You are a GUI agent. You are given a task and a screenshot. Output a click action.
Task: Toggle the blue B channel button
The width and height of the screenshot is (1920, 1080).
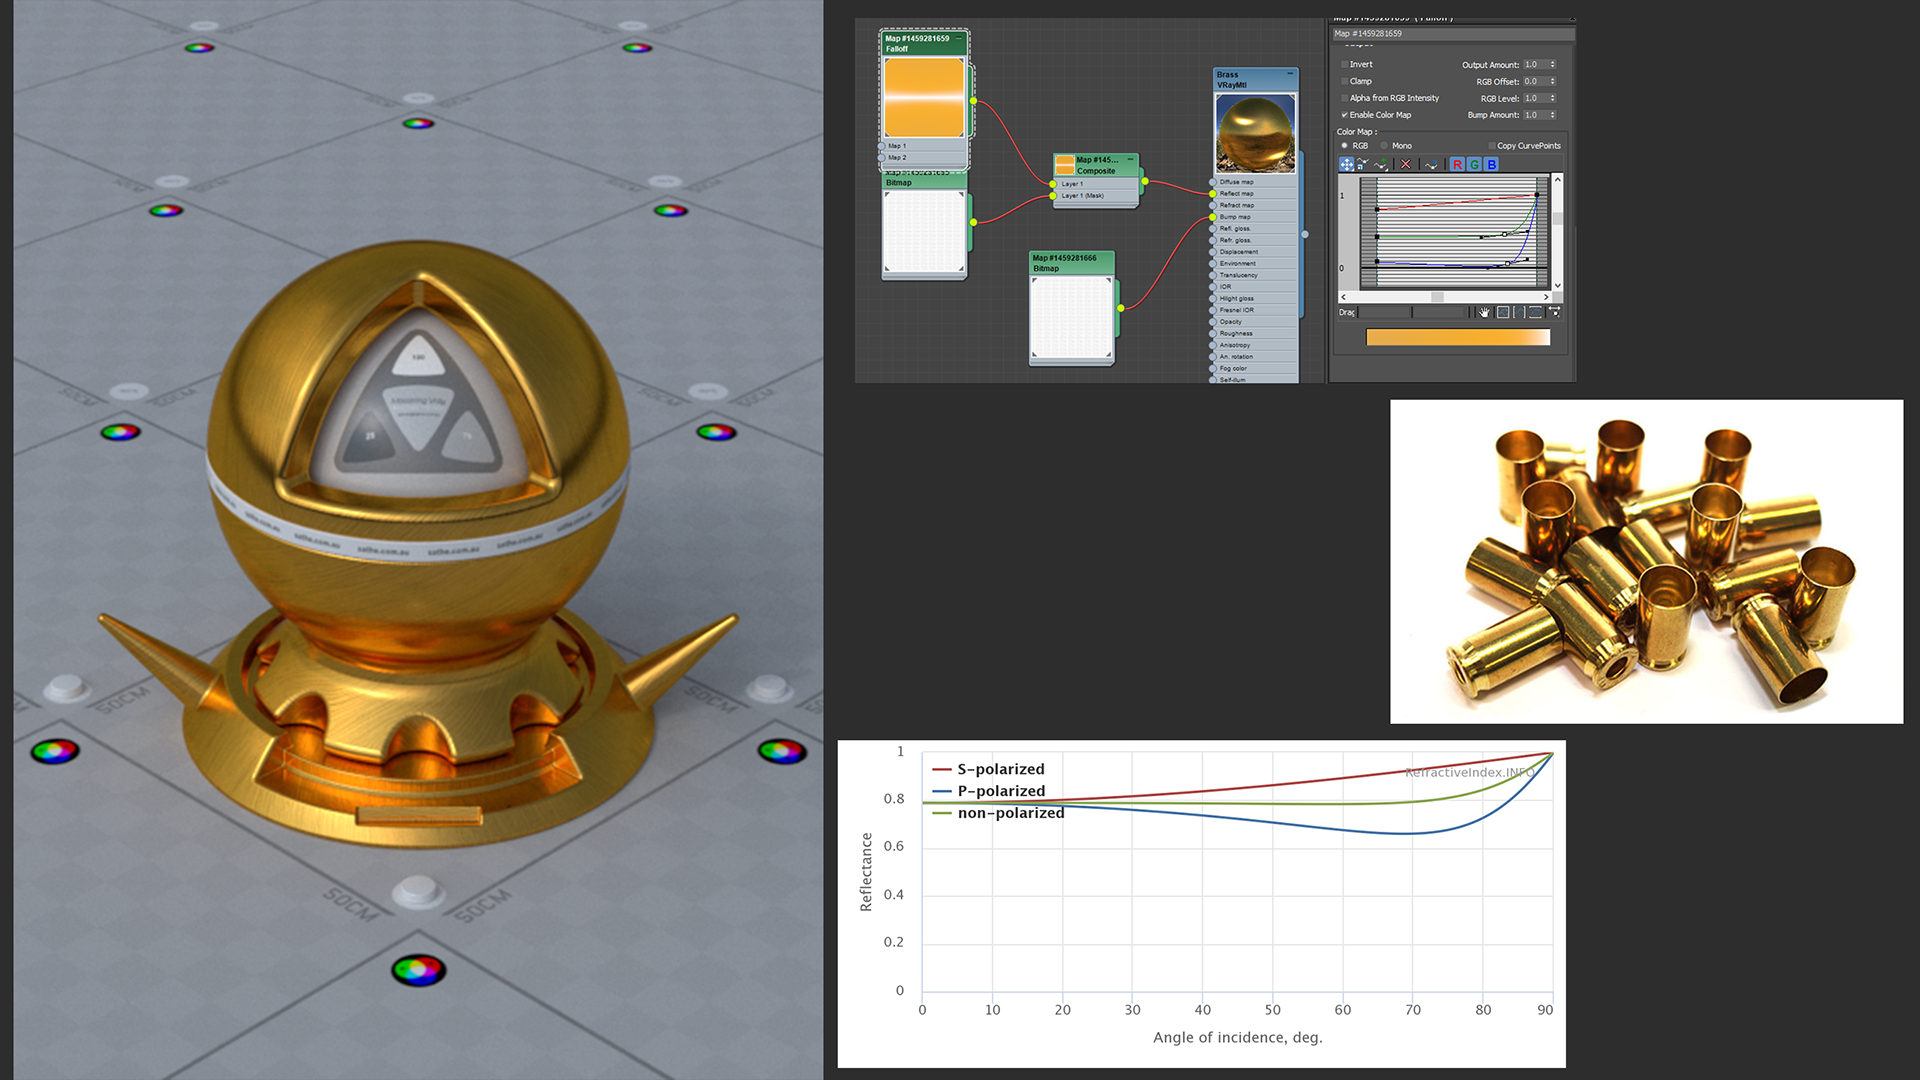[1491, 164]
